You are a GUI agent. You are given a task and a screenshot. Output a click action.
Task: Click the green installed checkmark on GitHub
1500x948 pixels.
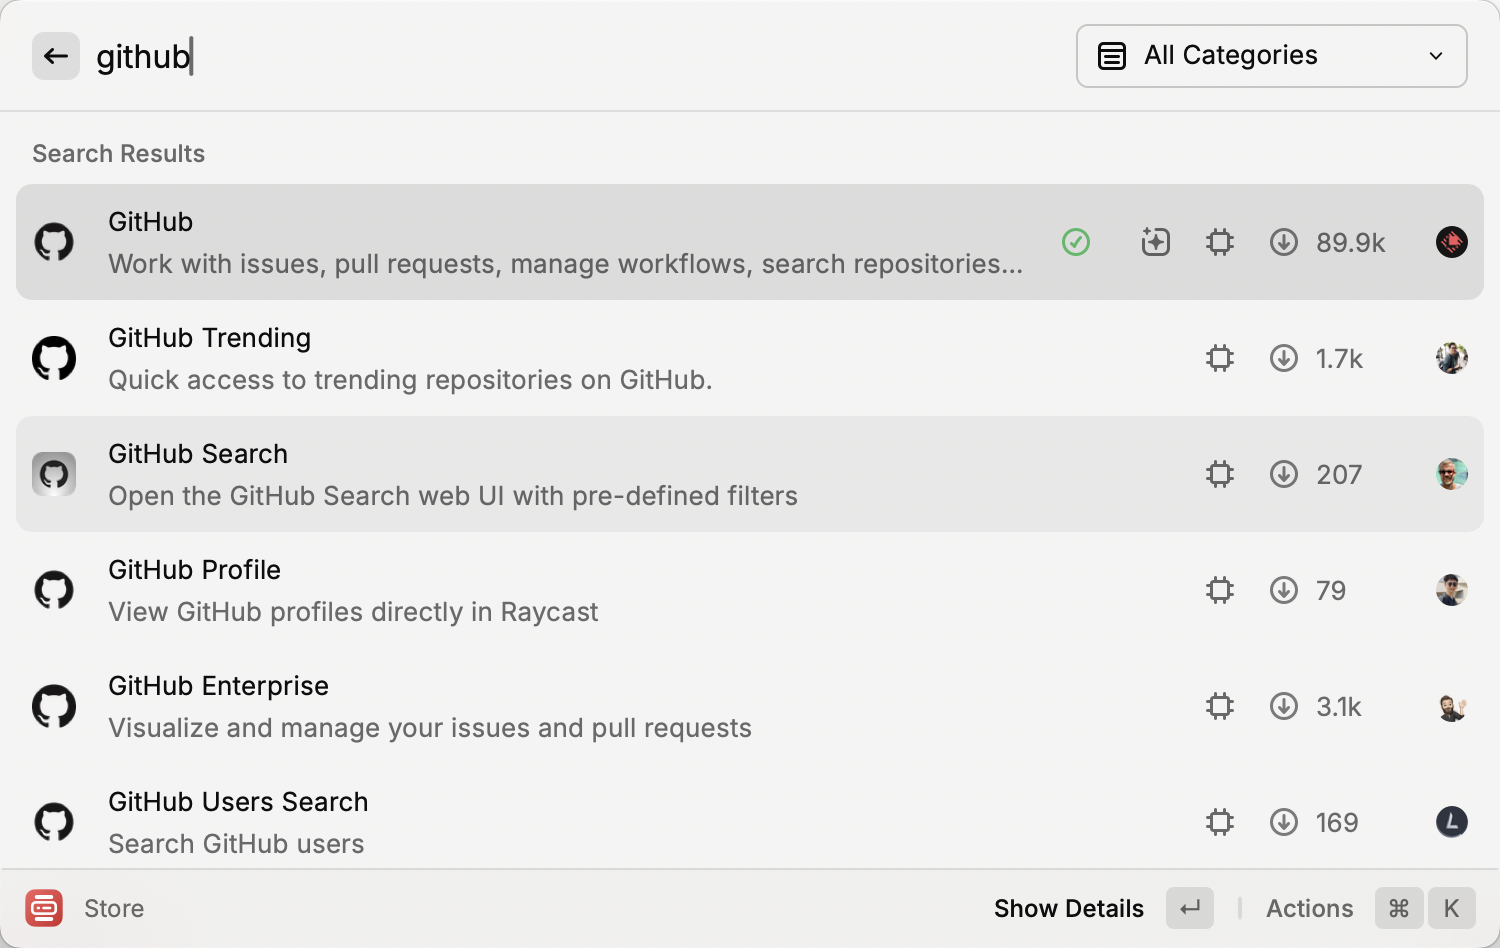point(1076,242)
